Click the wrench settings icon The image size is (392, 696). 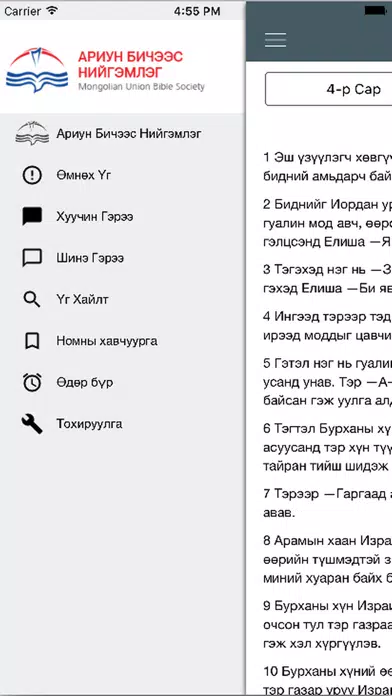tap(32, 424)
